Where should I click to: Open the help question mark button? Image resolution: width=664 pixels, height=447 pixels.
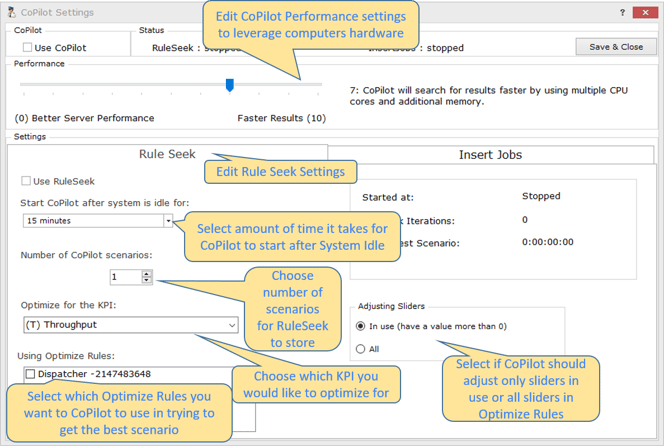(622, 12)
